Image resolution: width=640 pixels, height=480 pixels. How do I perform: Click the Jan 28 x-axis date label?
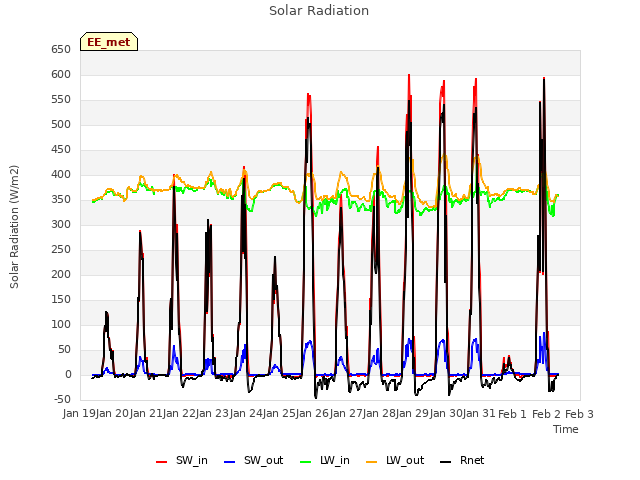(379, 414)
